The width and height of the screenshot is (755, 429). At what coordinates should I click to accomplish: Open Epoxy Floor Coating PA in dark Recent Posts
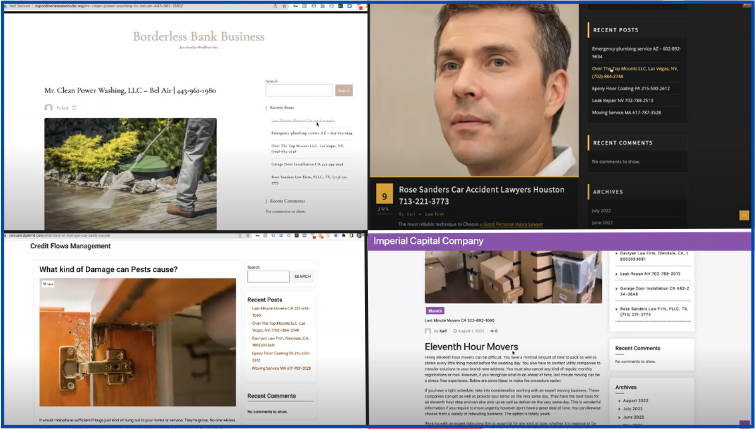coord(630,89)
